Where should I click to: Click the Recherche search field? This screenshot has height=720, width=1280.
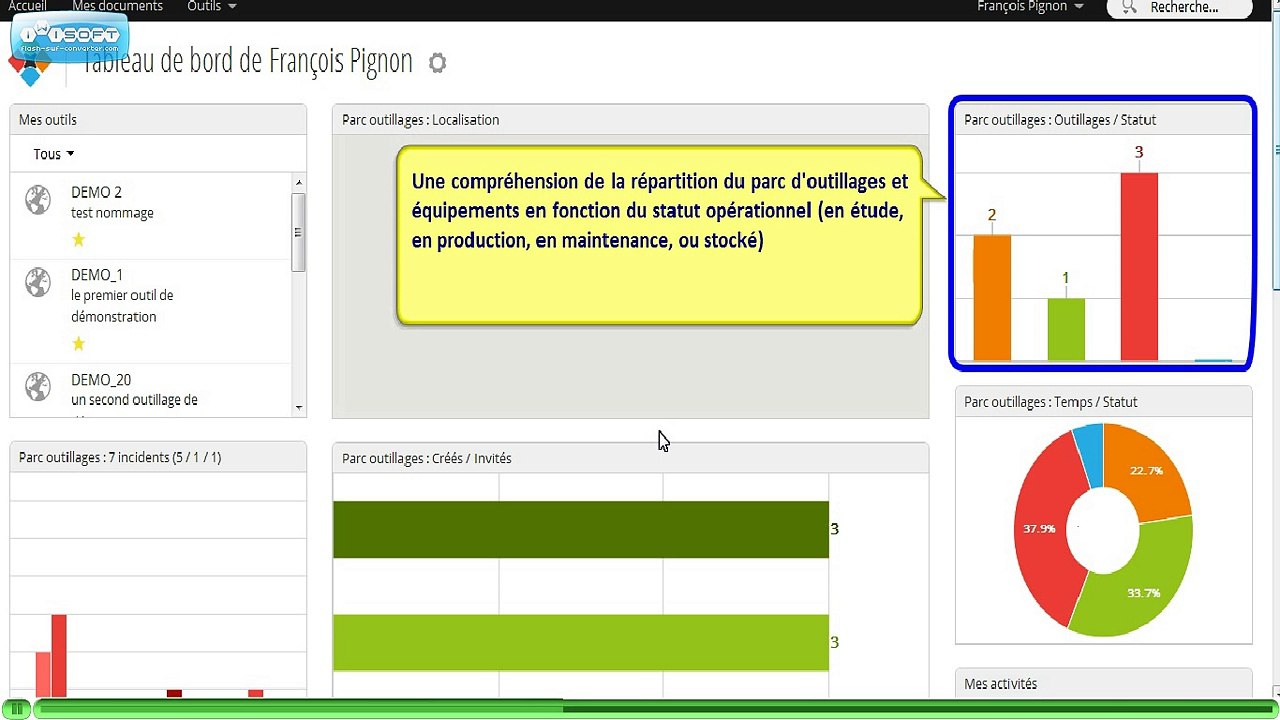click(1180, 8)
